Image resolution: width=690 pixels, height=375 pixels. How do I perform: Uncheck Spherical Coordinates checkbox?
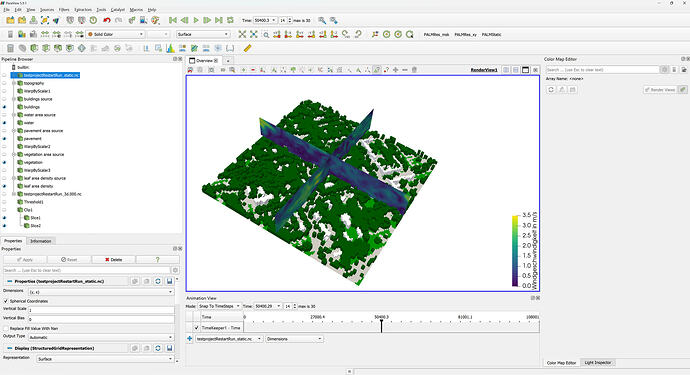coord(6,301)
